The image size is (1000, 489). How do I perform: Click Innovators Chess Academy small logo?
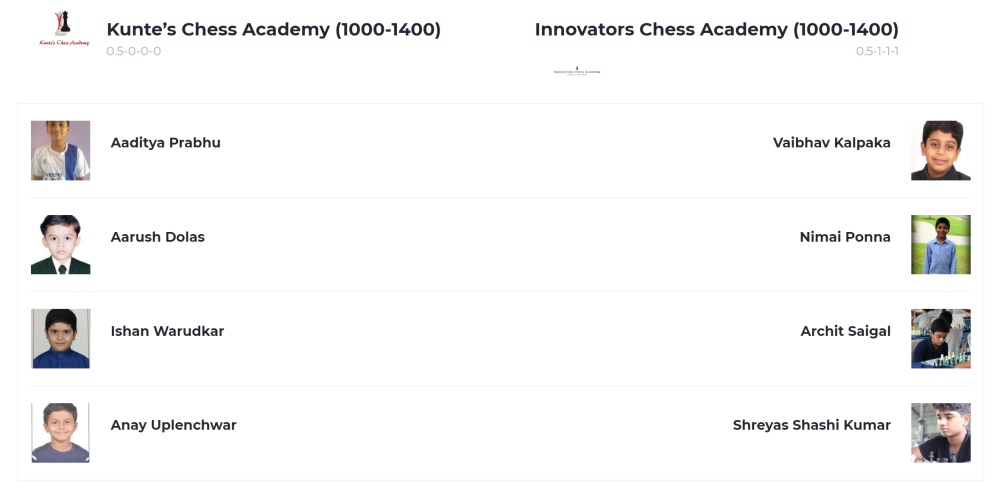(577, 71)
